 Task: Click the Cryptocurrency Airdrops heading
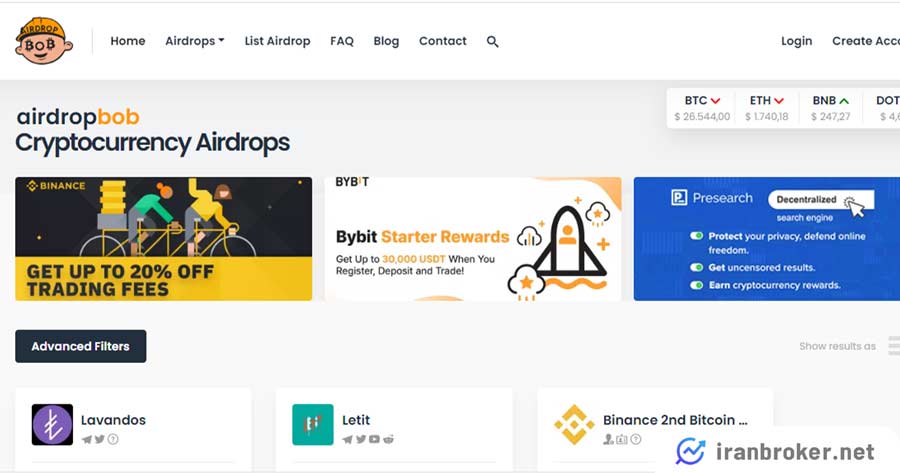(x=153, y=144)
